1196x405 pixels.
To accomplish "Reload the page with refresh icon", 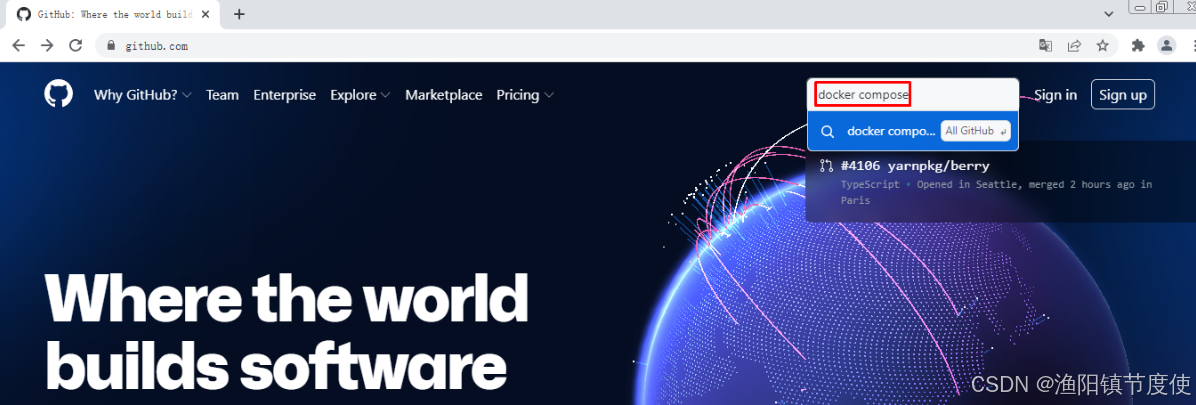I will pos(76,46).
